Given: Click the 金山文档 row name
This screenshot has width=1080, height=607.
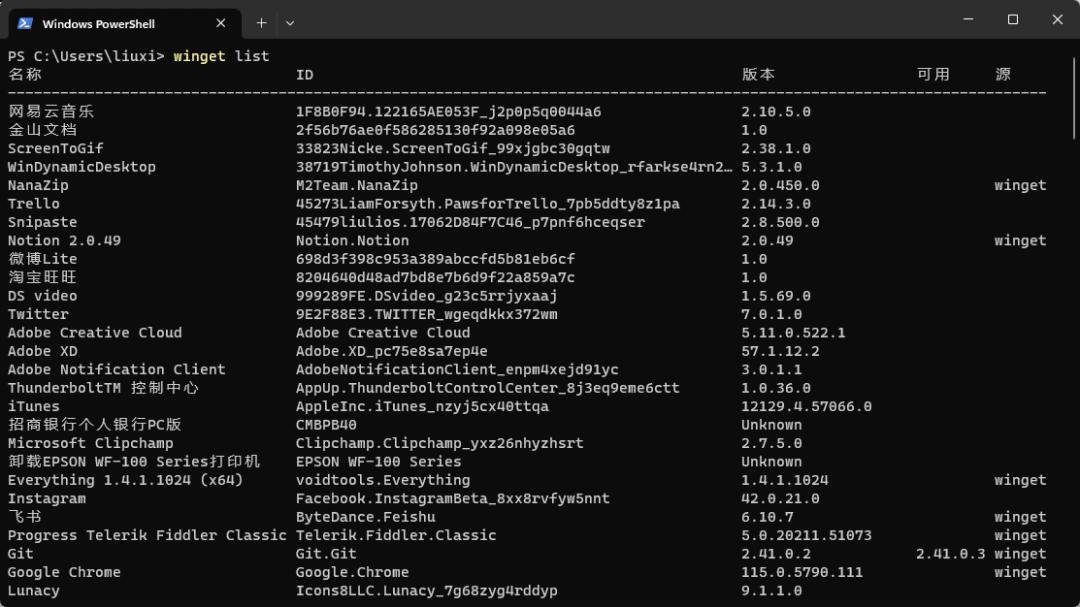Looking at the screenshot, I should 43,130.
